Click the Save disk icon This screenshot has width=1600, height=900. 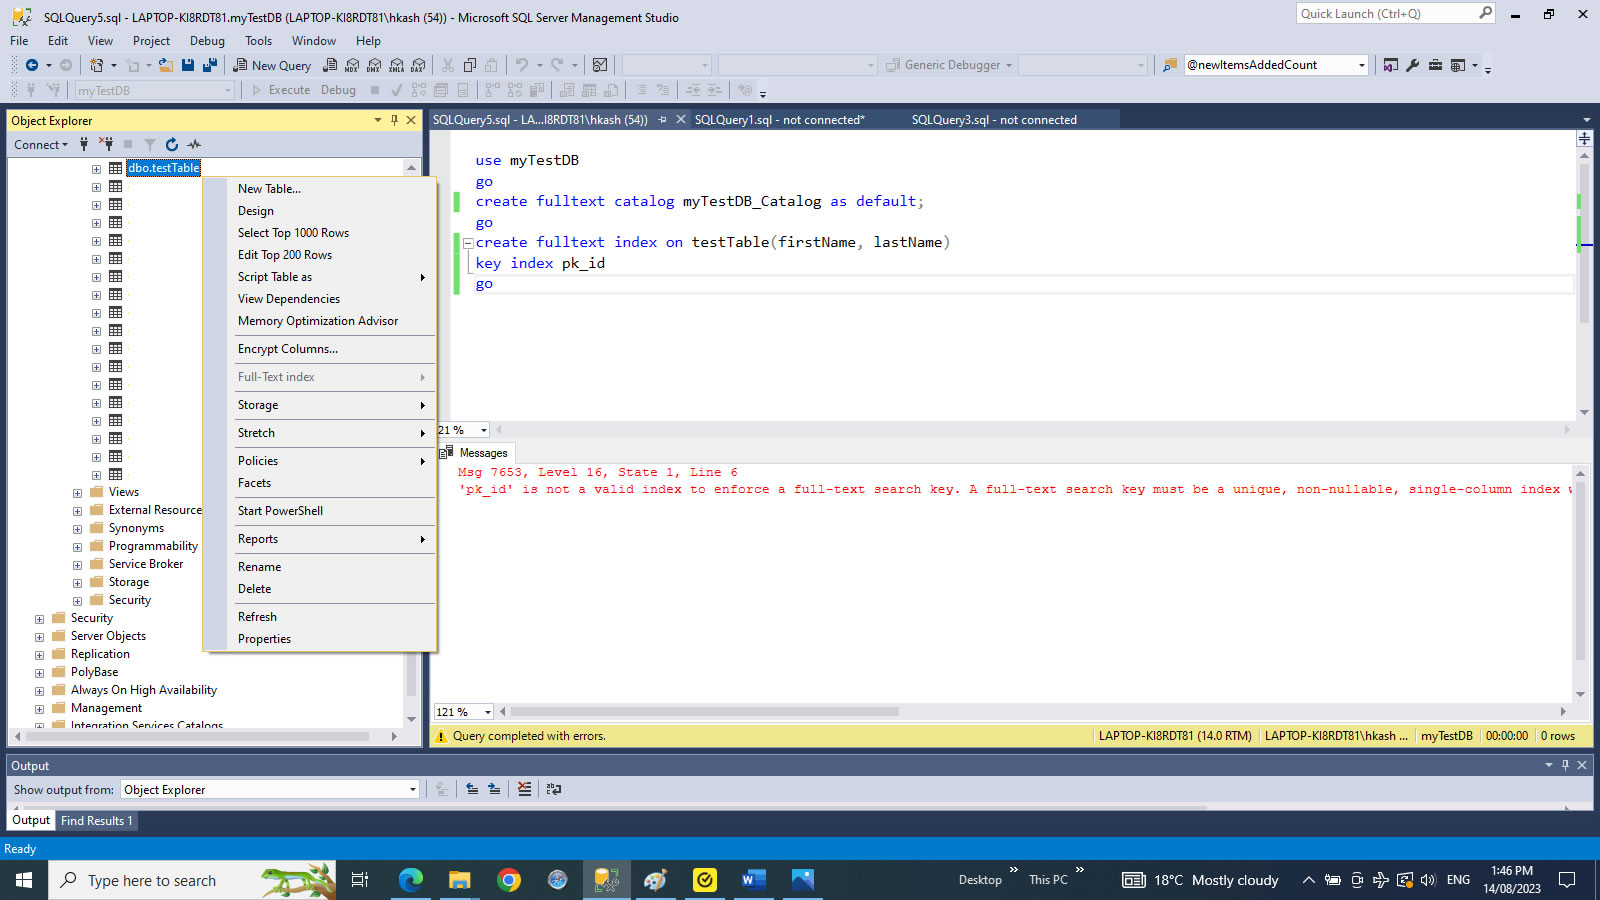(188, 65)
